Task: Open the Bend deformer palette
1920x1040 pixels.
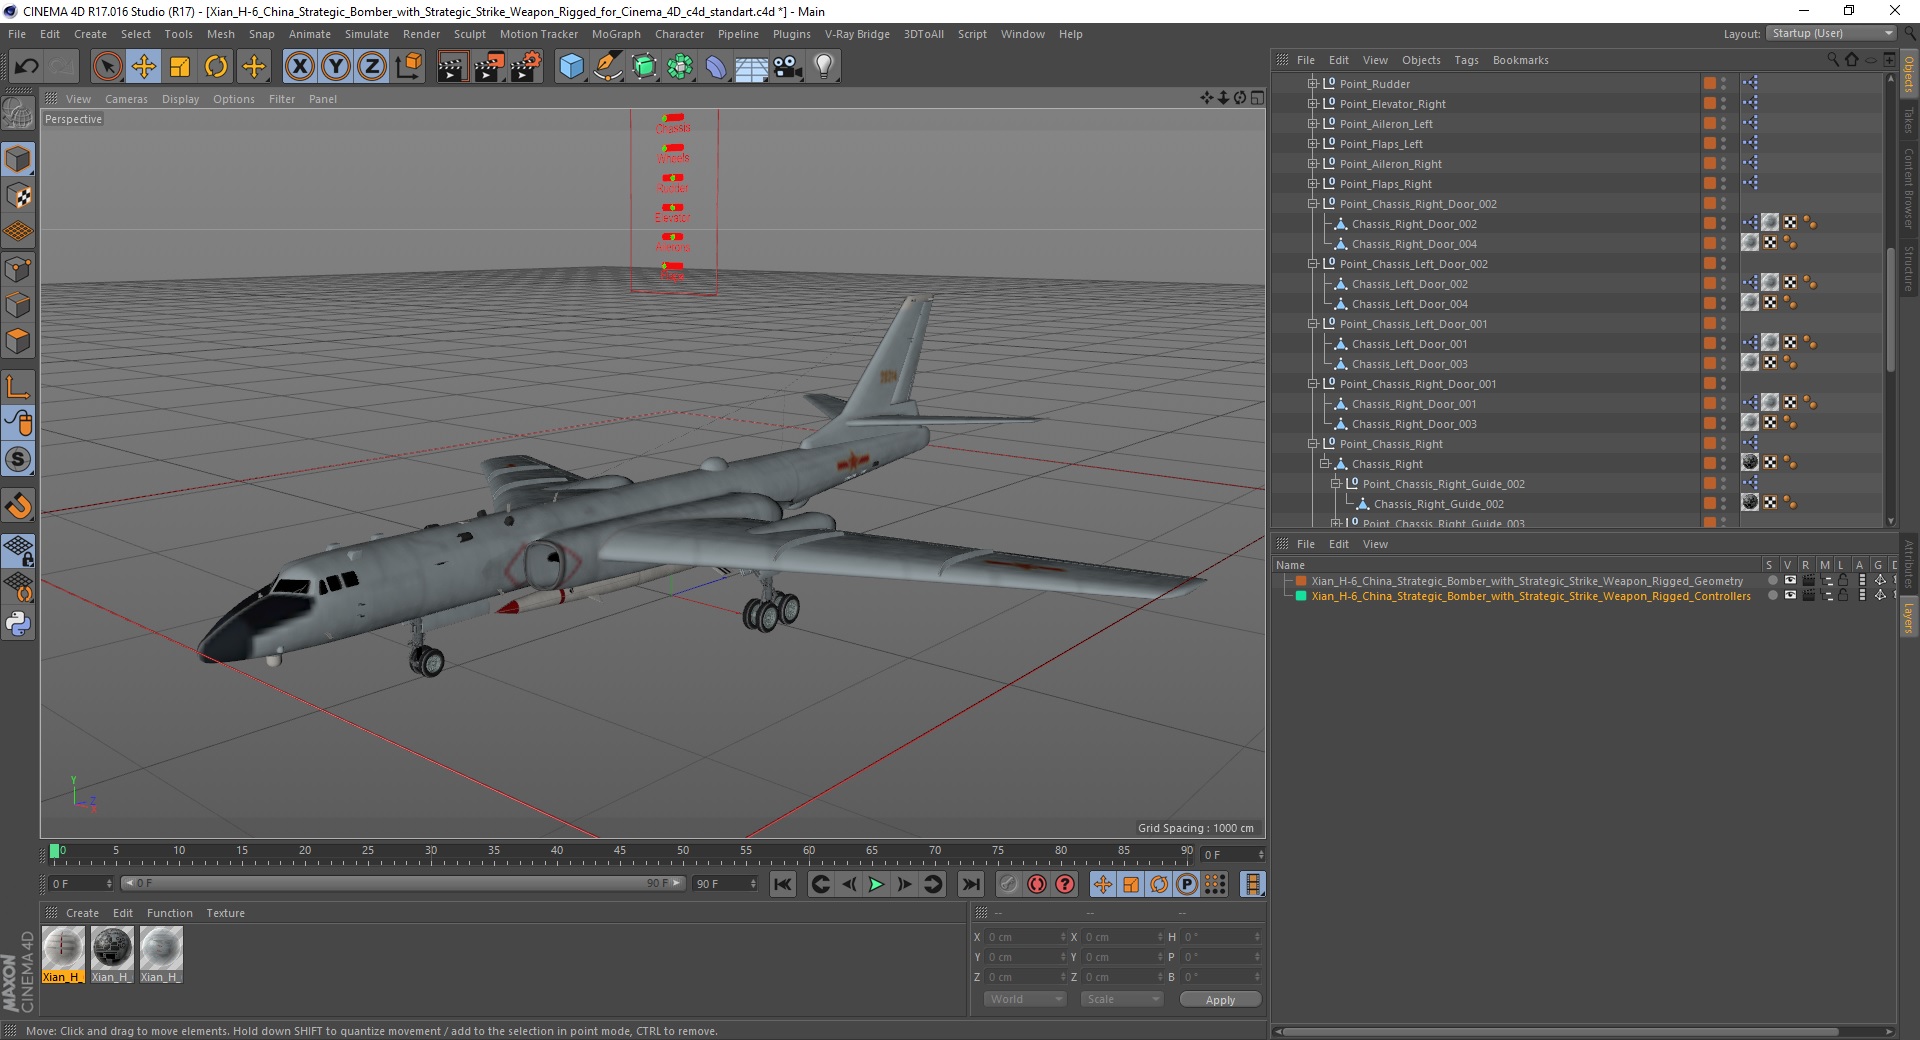Action: pos(716,67)
